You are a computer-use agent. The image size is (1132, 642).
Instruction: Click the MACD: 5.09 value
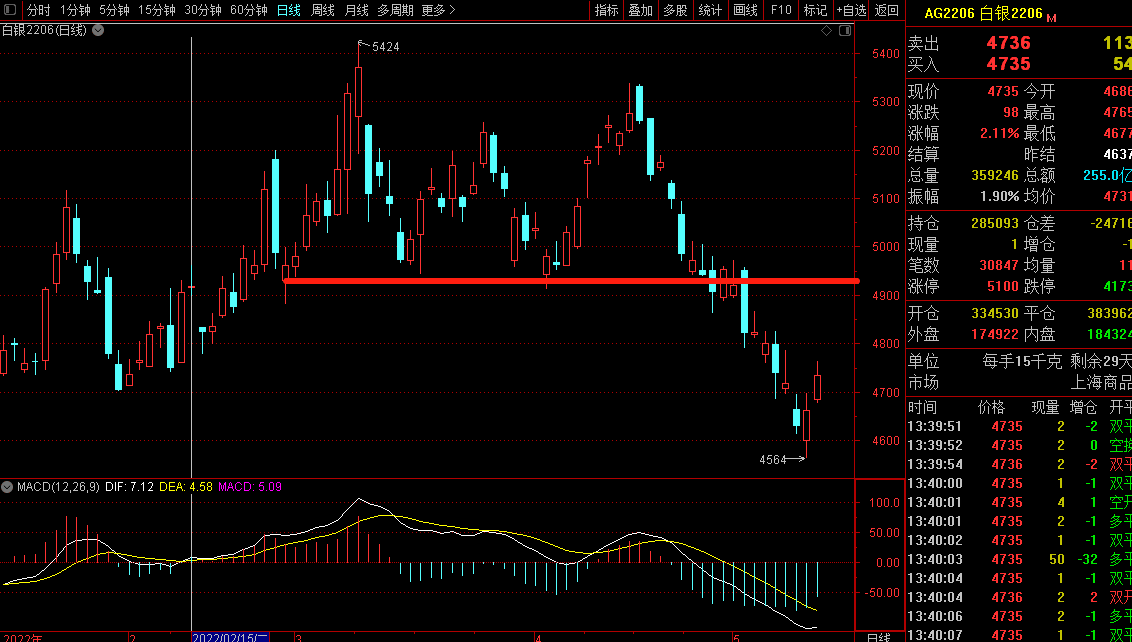tap(250, 487)
